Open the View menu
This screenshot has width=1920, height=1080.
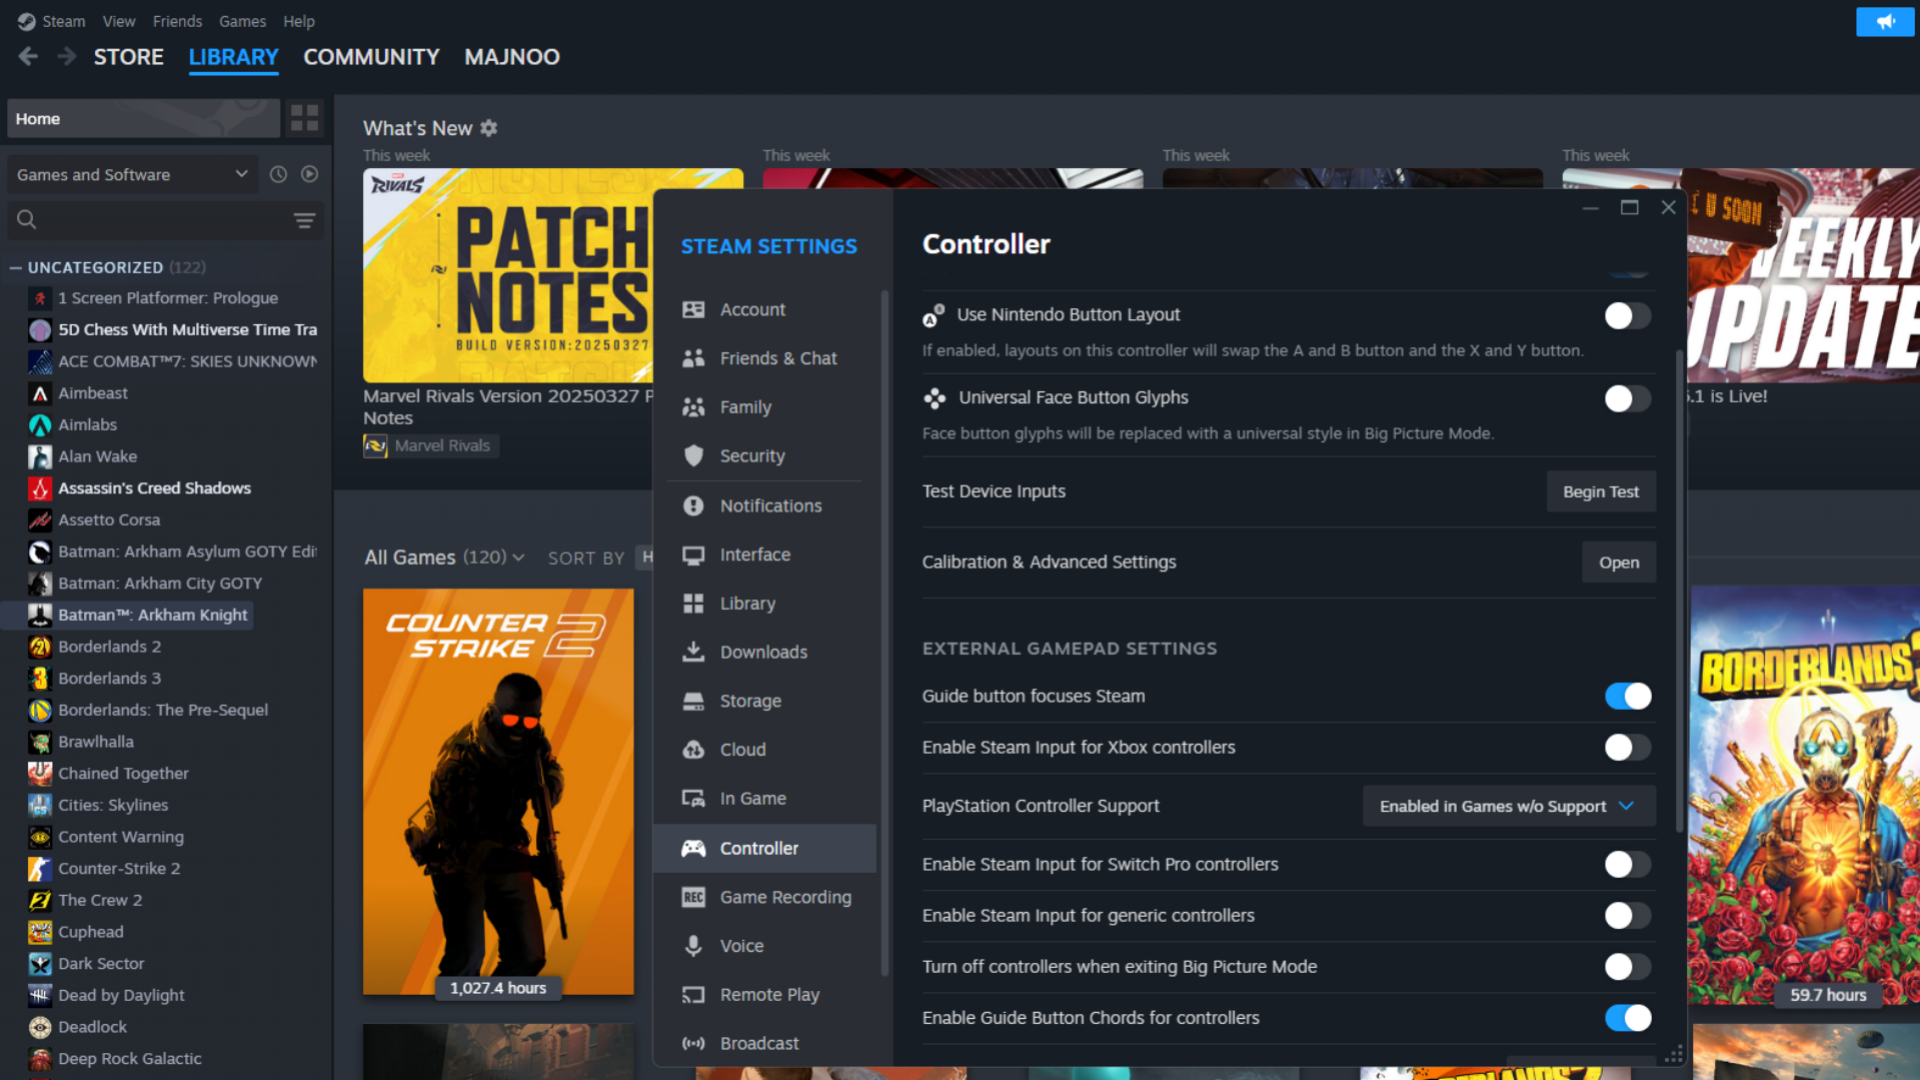tap(119, 21)
